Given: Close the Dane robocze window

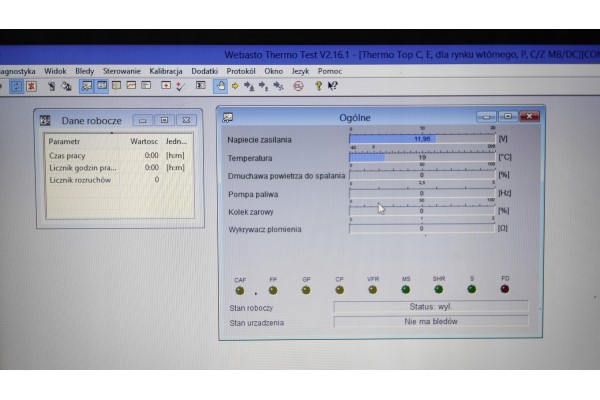Looking at the screenshot, I should click(x=186, y=120).
